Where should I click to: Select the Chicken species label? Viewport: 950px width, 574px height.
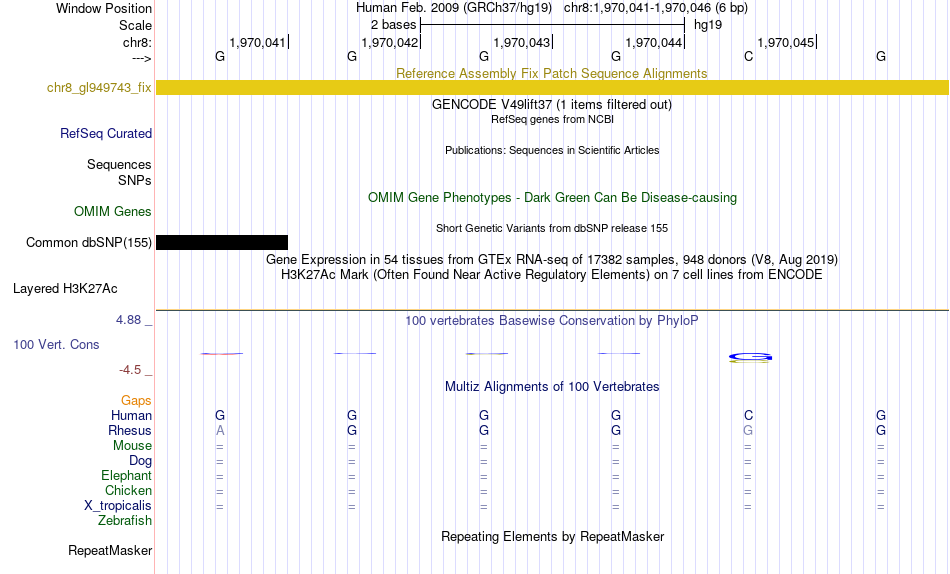[128, 490]
